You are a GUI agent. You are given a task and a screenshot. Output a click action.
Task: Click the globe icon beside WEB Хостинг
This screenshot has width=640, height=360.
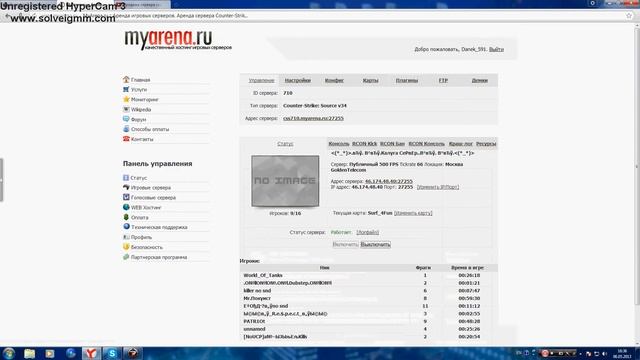(x=126, y=207)
